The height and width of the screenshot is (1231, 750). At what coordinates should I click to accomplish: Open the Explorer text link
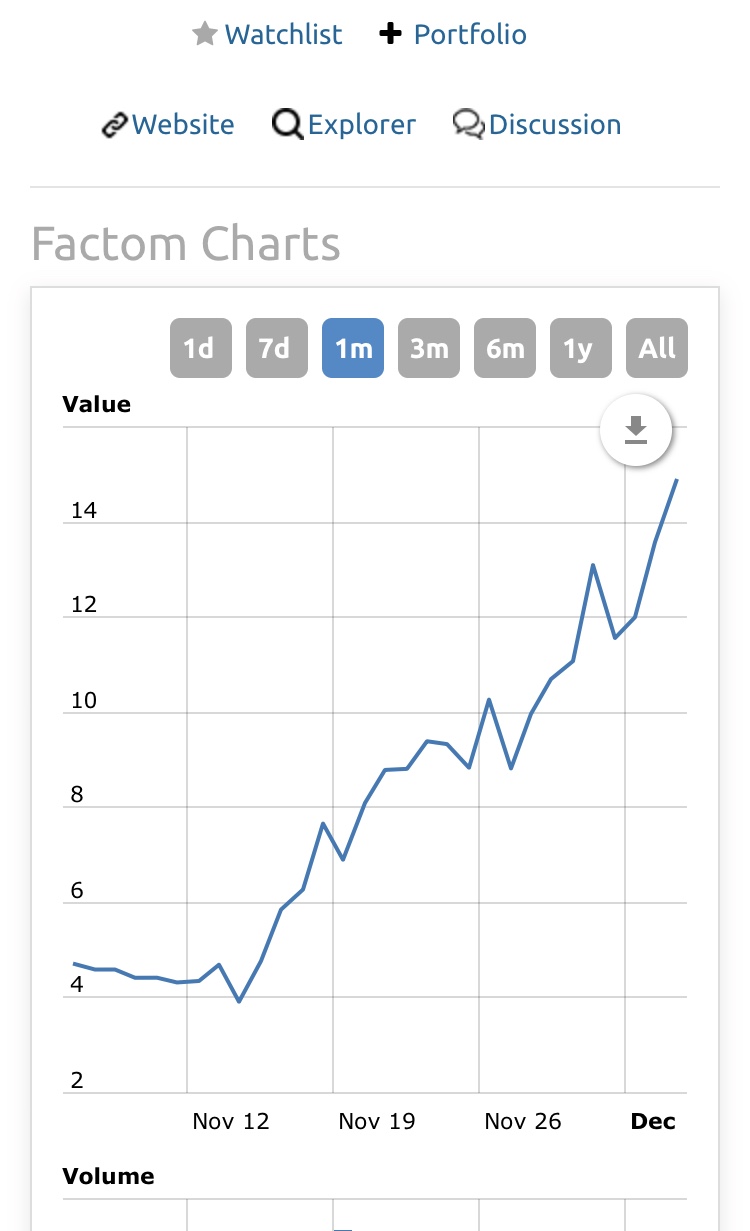[x=362, y=125]
